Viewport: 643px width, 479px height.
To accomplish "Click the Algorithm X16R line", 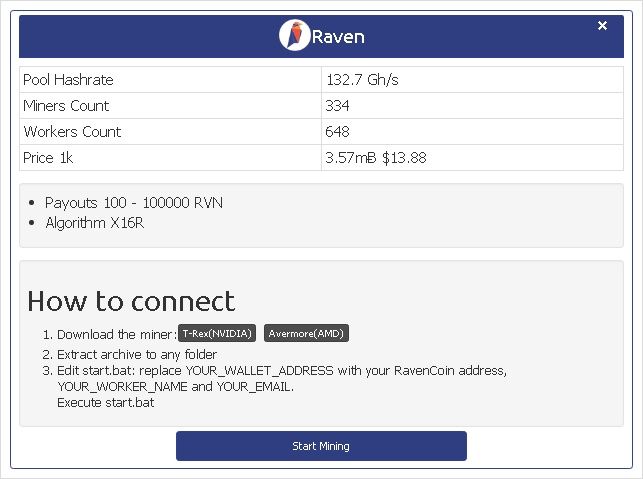I will [x=94, y=223].
